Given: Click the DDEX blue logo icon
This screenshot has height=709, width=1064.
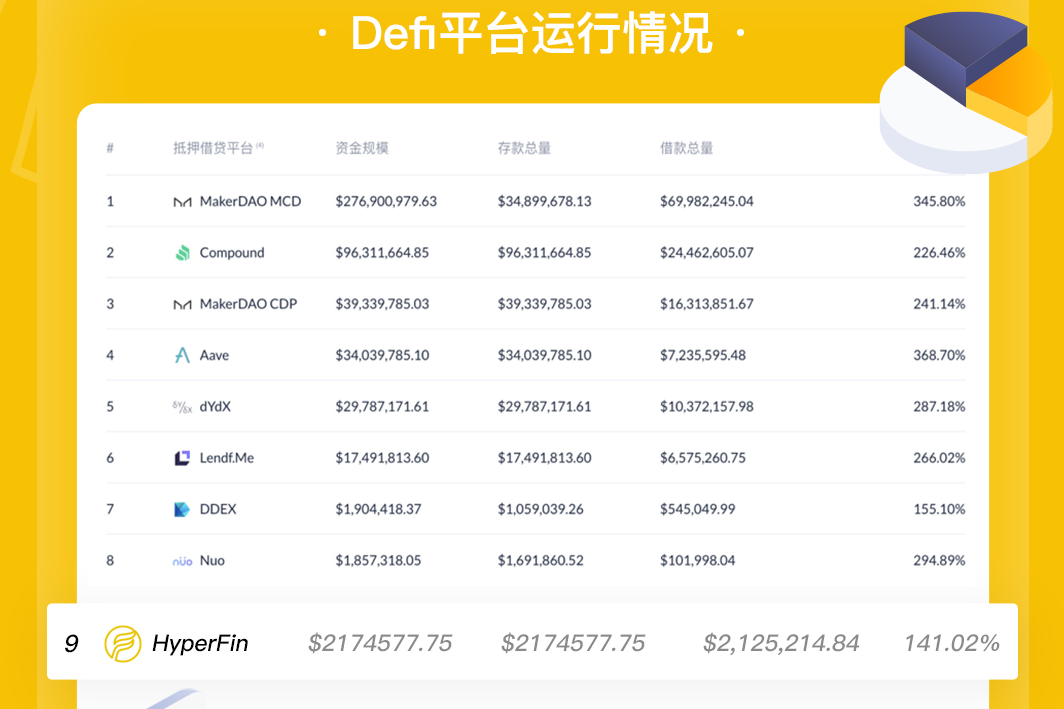Looking at the screenshot, I should tap(182, 509).
